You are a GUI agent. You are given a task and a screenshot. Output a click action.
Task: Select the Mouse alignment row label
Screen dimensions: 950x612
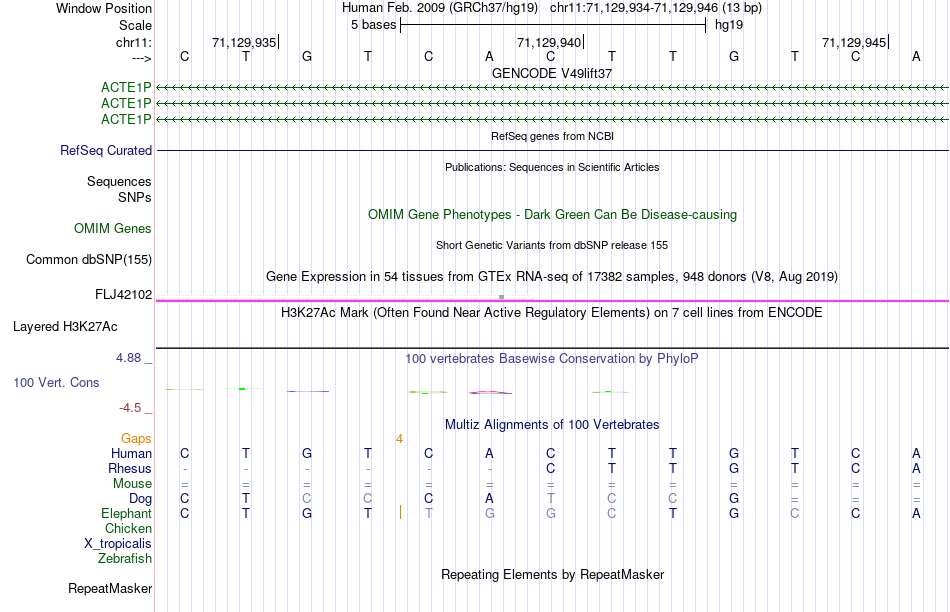pyautogui.click(x=132, y=484)
